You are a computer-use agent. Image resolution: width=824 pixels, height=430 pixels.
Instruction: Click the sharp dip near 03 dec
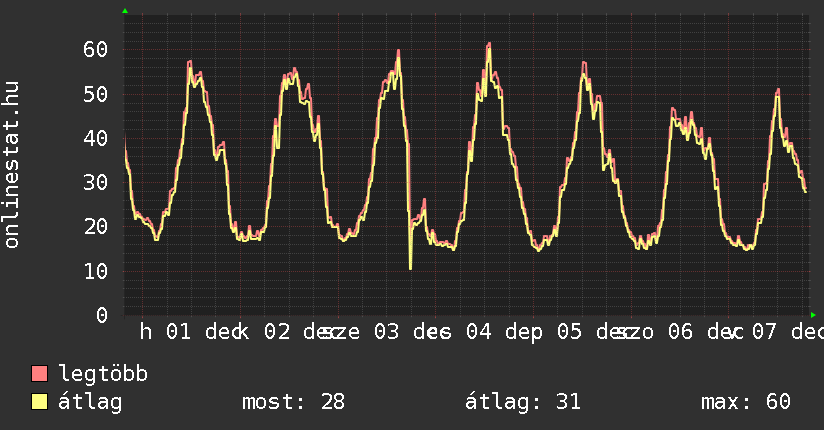point(410,268)
